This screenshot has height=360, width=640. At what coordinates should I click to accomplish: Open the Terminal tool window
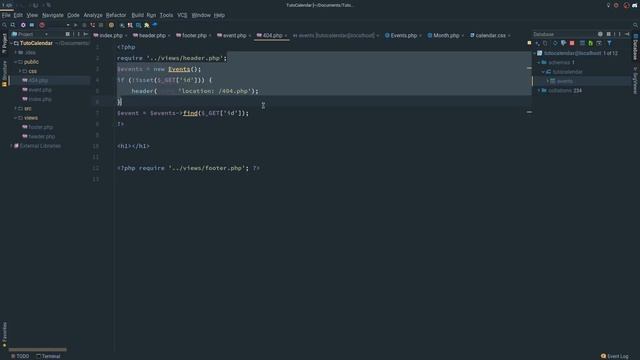(x=48, y=356)
